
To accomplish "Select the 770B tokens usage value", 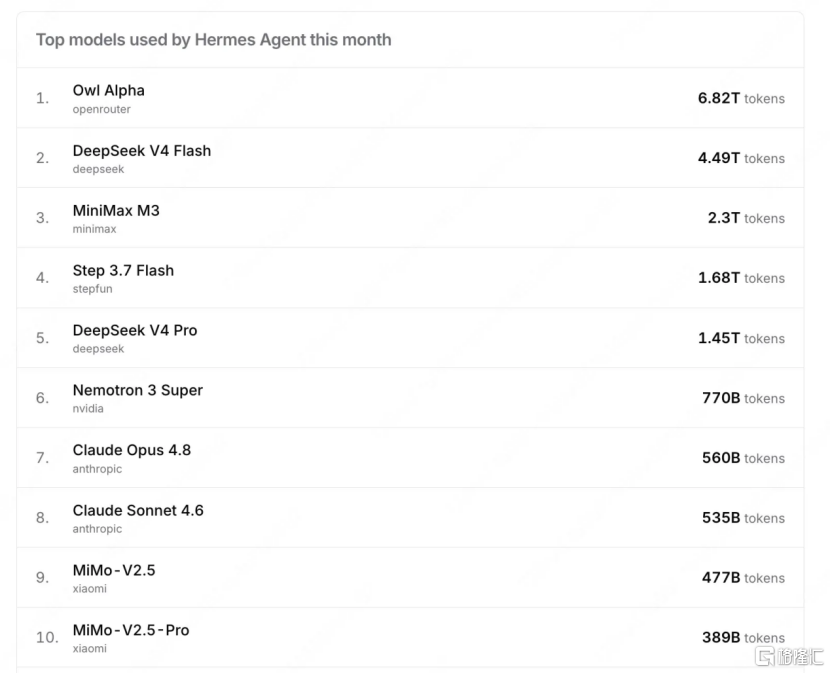I will pyautogui.click(x=743, y=398).
